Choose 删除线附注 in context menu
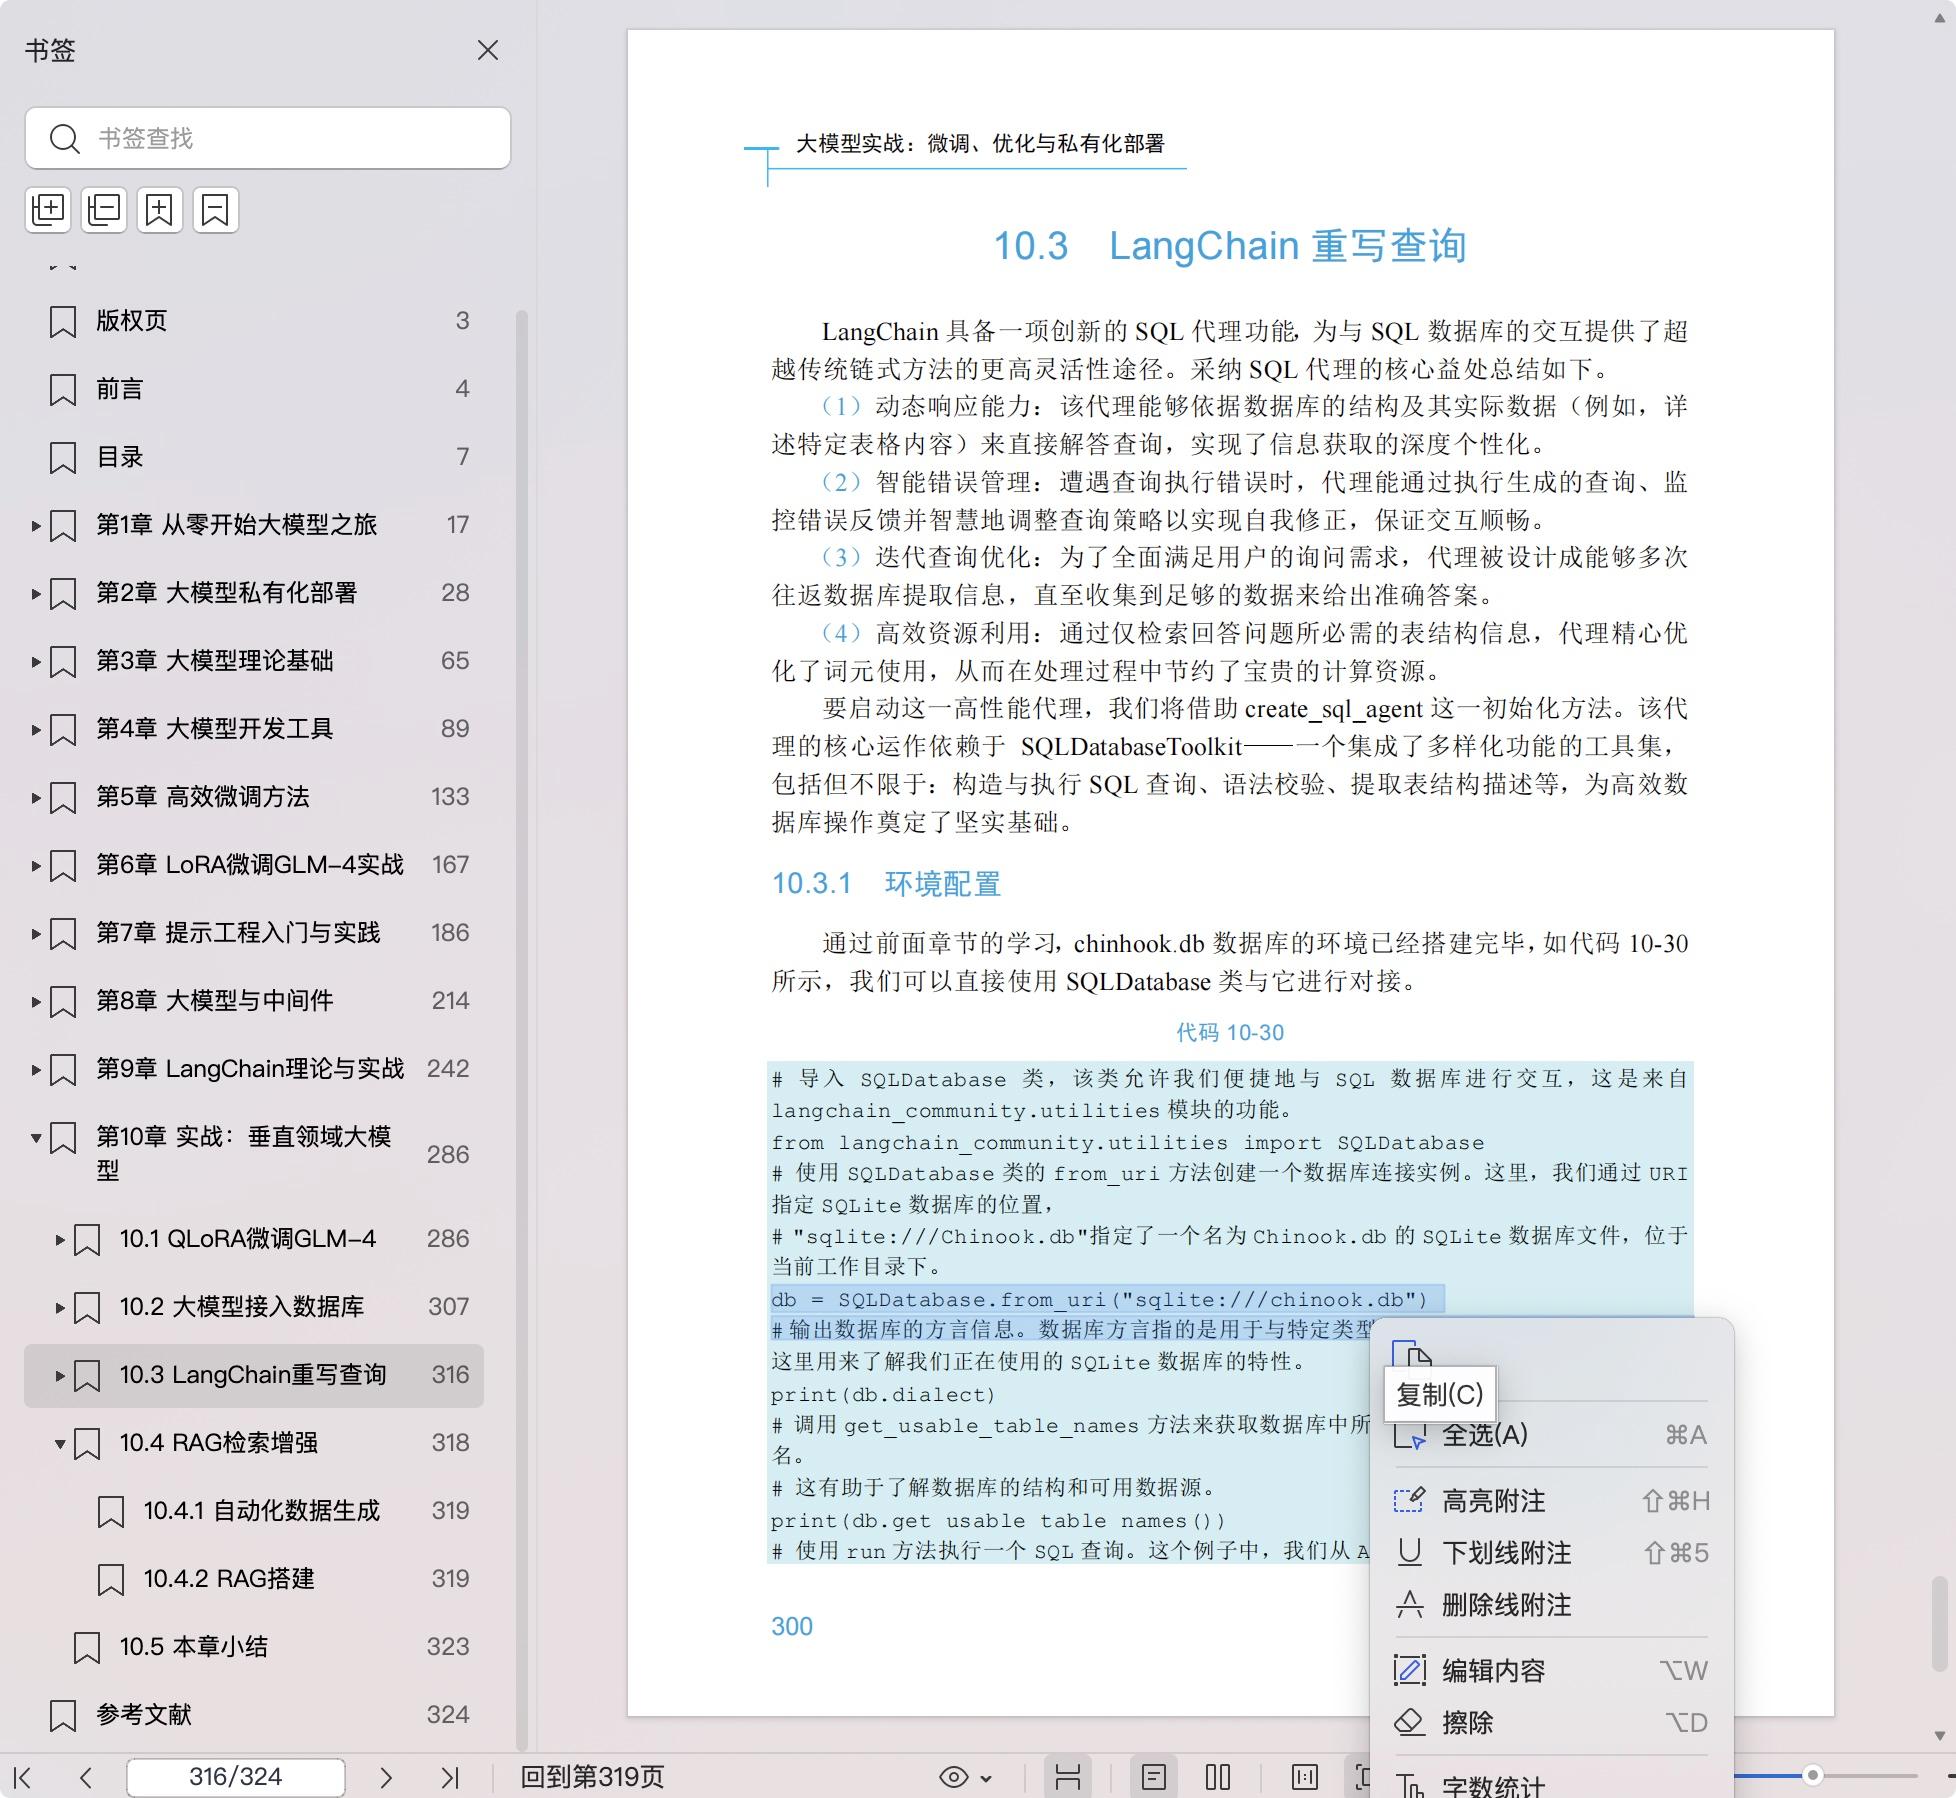Viewport: 1956px width, 1798px height. [x=1551, y=1605]
